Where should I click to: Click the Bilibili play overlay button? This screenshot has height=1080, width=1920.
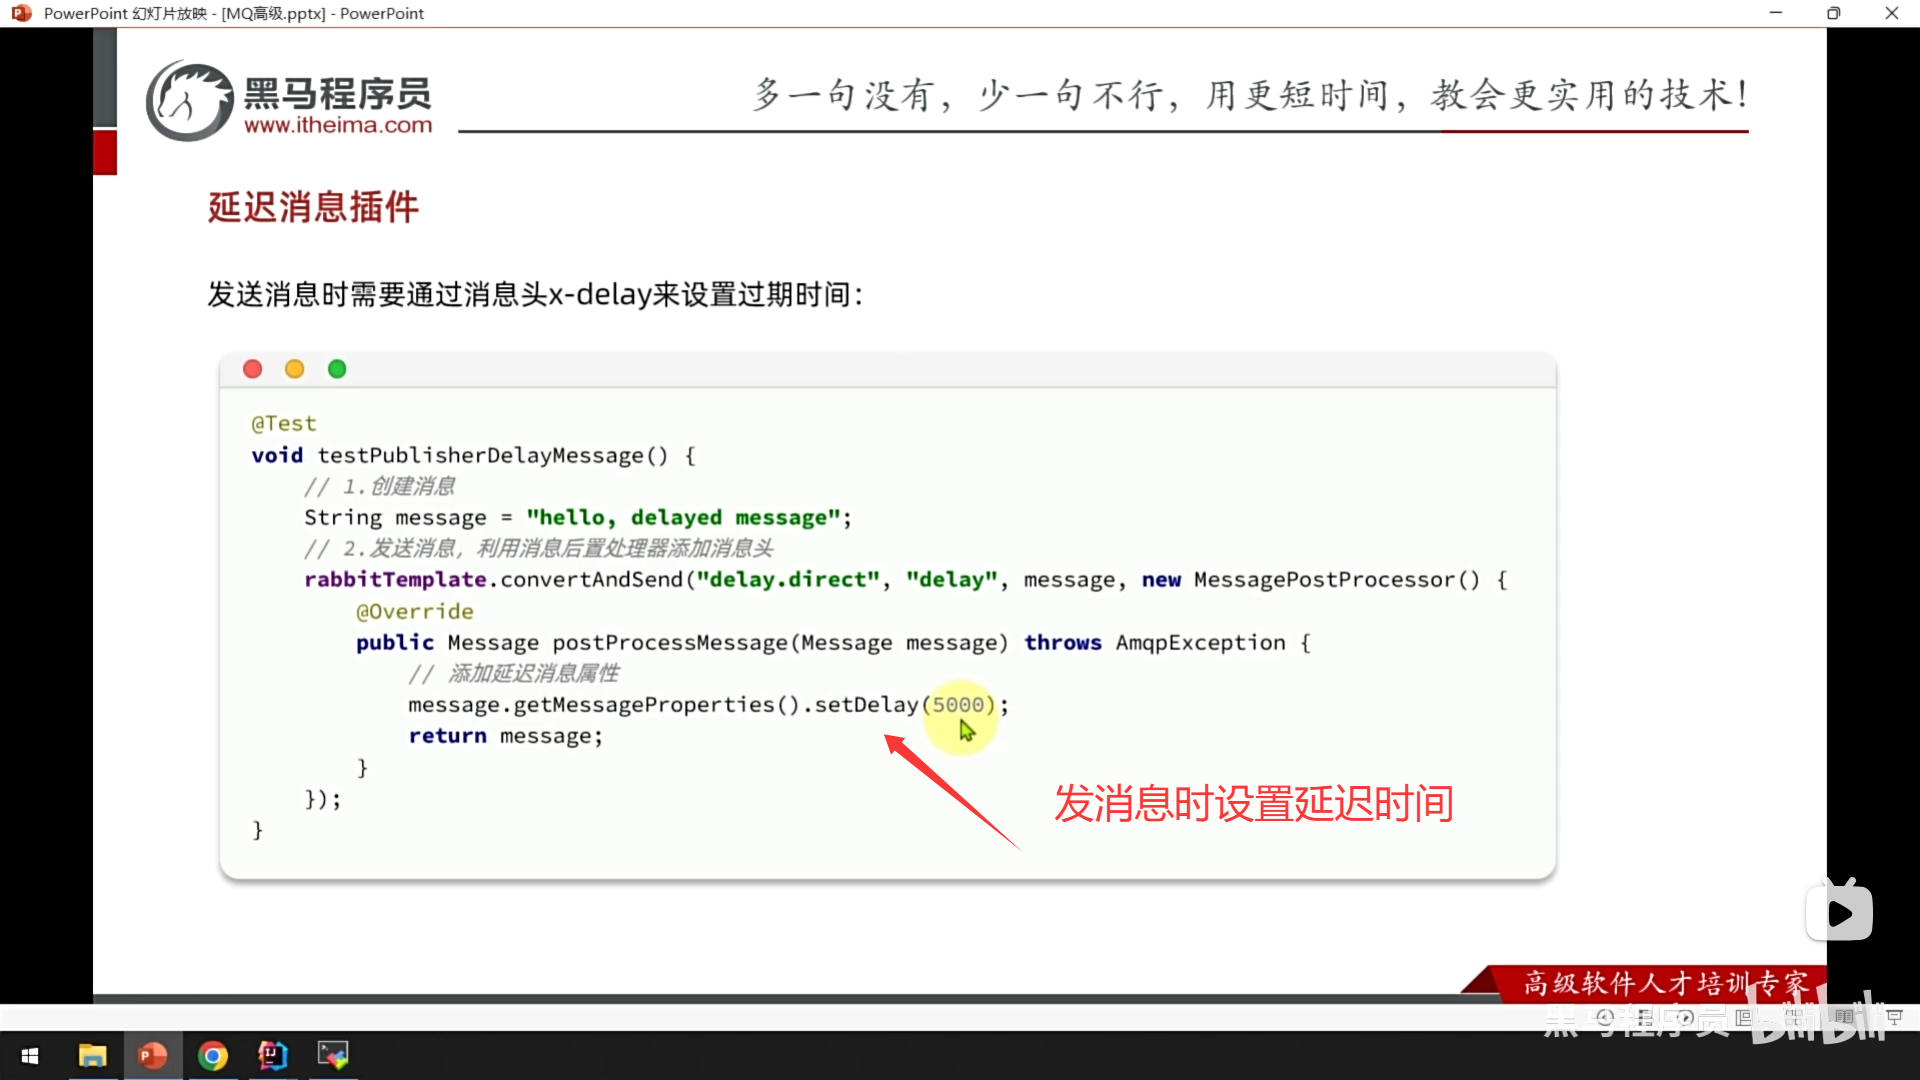tap(1839, 912)
